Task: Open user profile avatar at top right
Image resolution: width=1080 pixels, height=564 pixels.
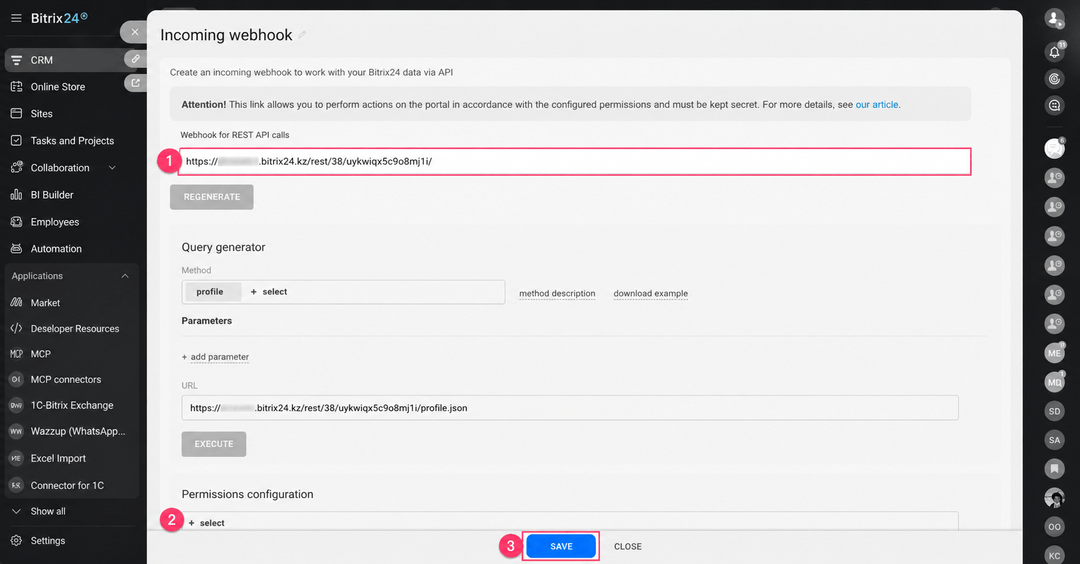Action: (1054, 18)
